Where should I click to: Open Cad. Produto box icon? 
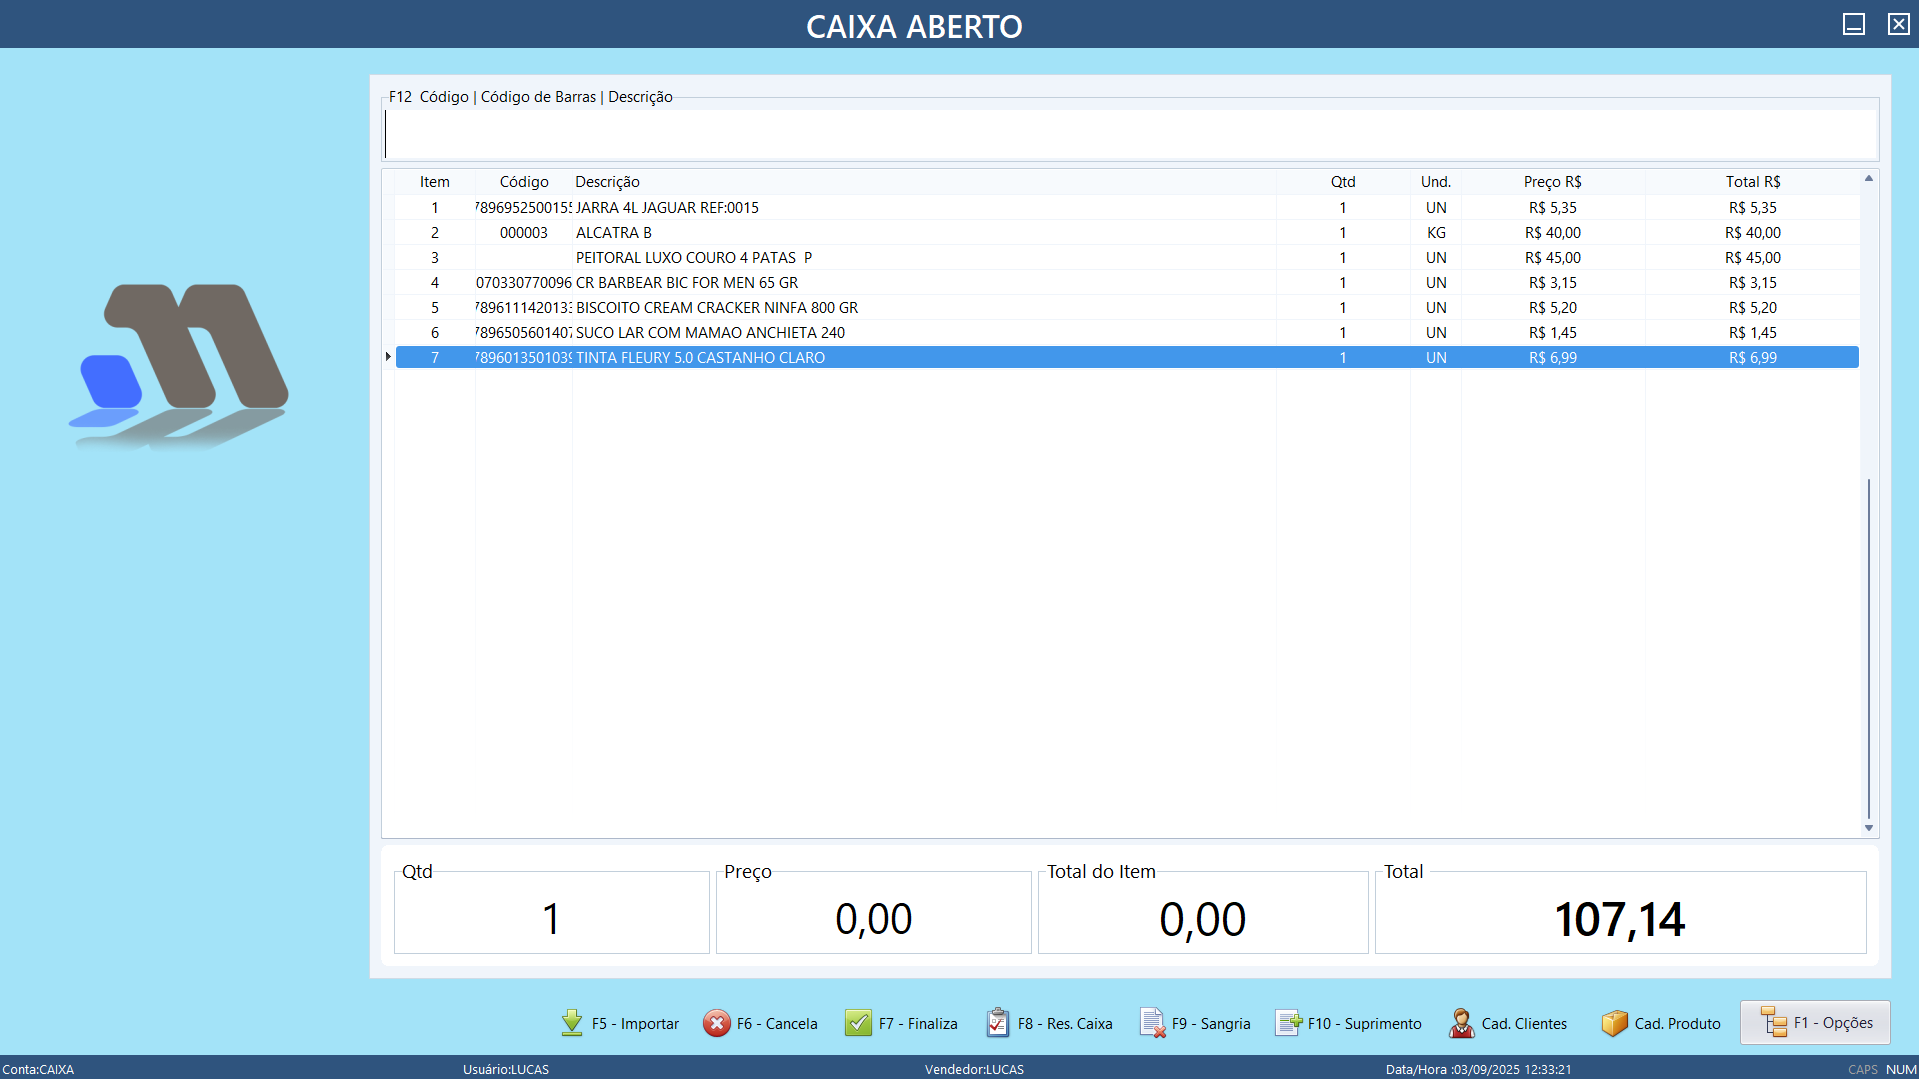point(1614,1023)
